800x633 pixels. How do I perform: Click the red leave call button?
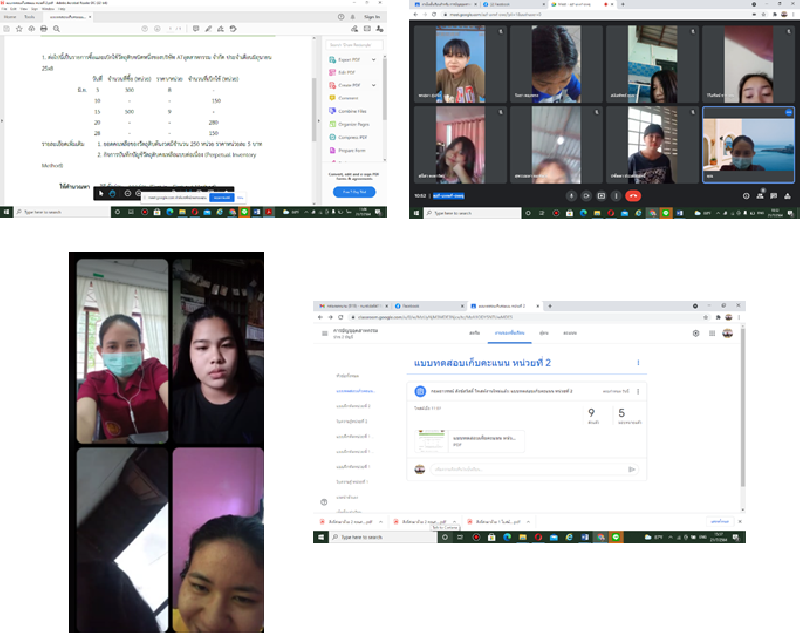click(632, 195)
